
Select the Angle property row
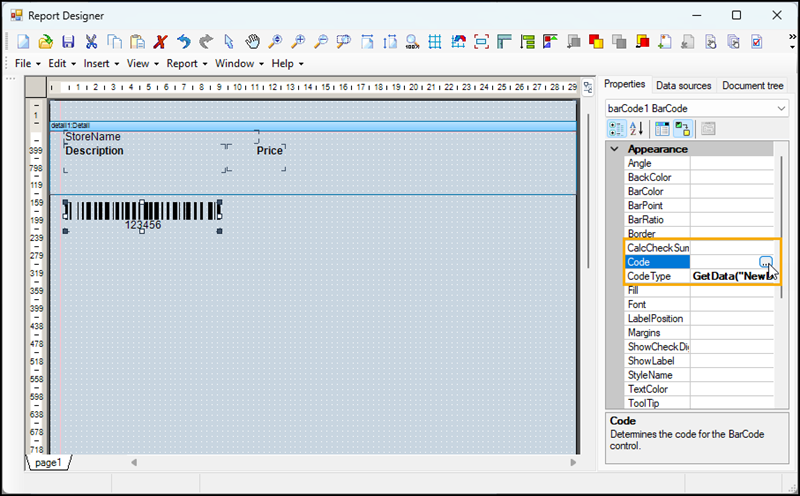(x=699, y=163)
